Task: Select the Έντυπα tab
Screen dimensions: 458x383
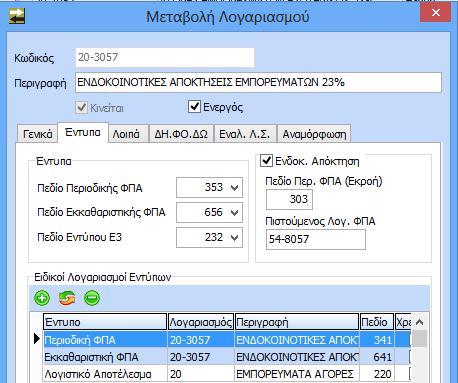Action: pos(83,132)
